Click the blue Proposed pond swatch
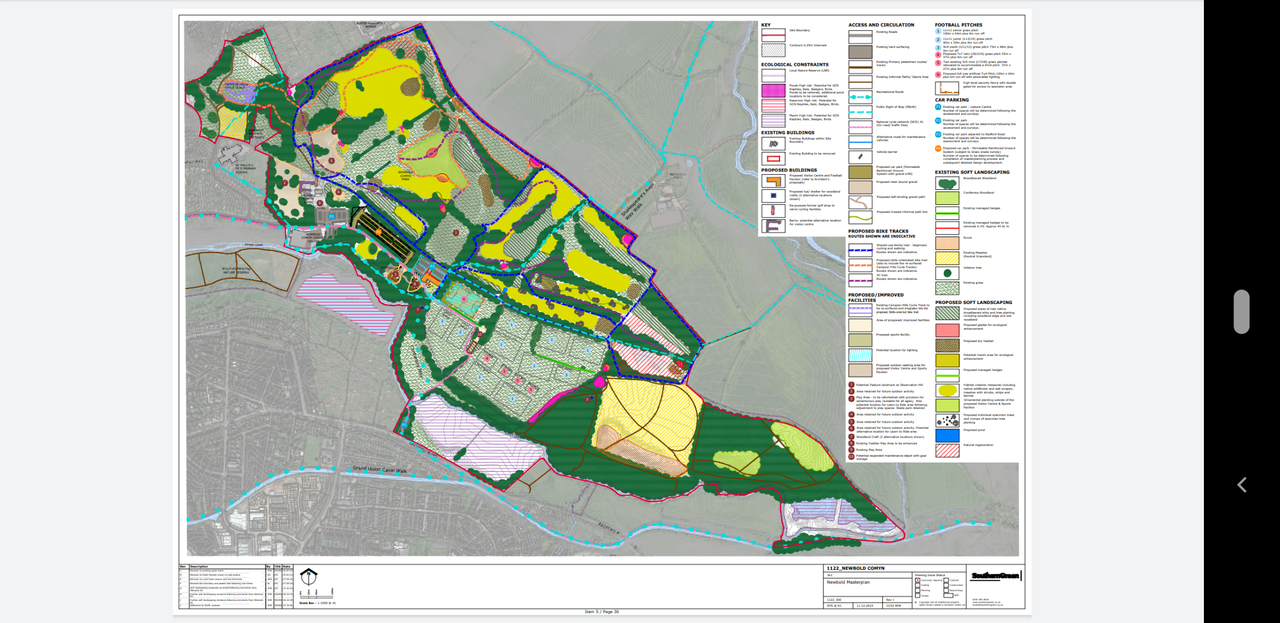The width and height of the screenshot is (1280, 623). point(948,435)
